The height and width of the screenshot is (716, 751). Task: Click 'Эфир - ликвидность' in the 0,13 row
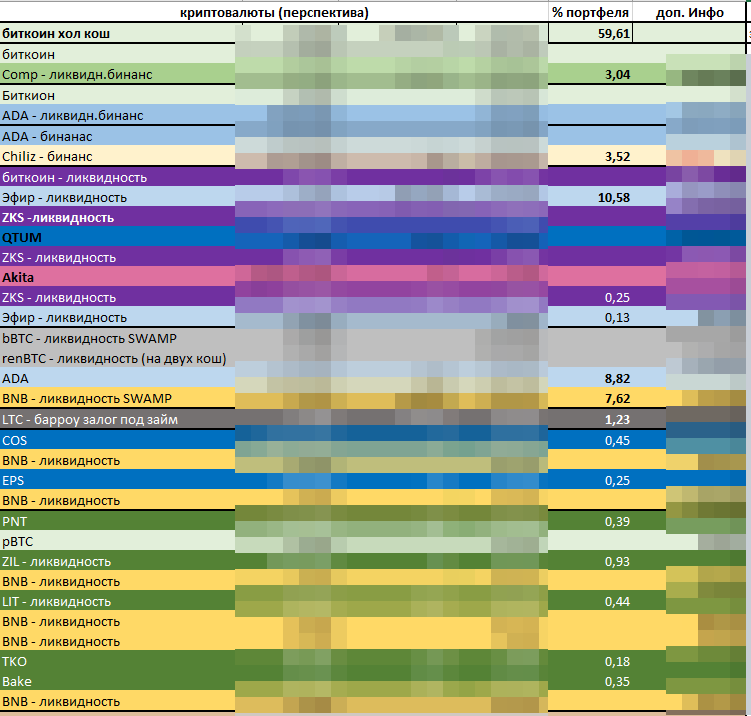pos(64,318)
